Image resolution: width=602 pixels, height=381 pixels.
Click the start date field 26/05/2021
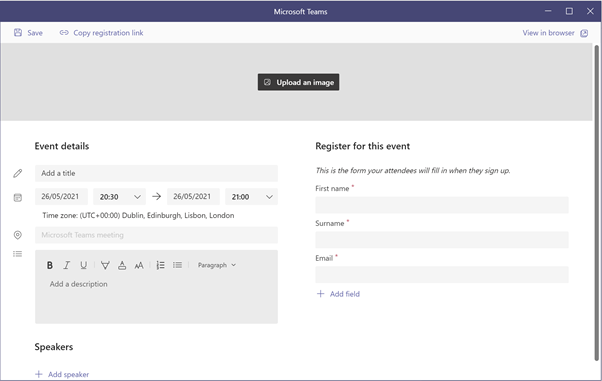(x=61, y=197)
